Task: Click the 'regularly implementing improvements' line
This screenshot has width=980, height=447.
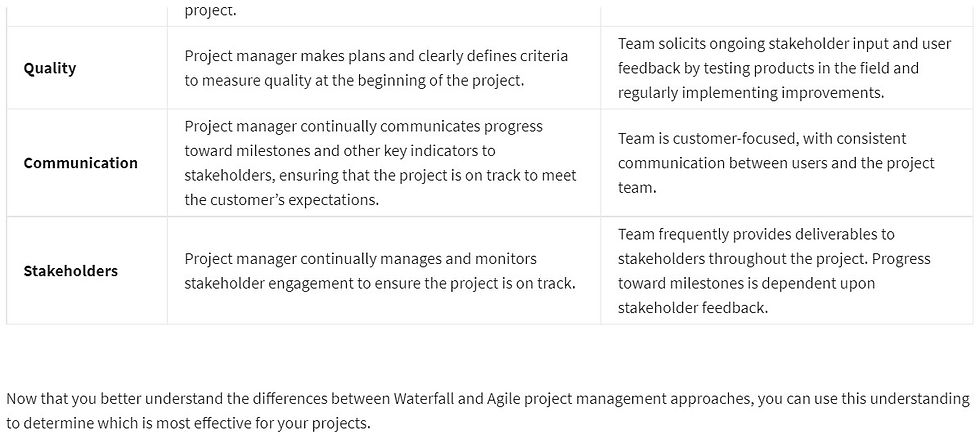Action: [x=751, y=93]
